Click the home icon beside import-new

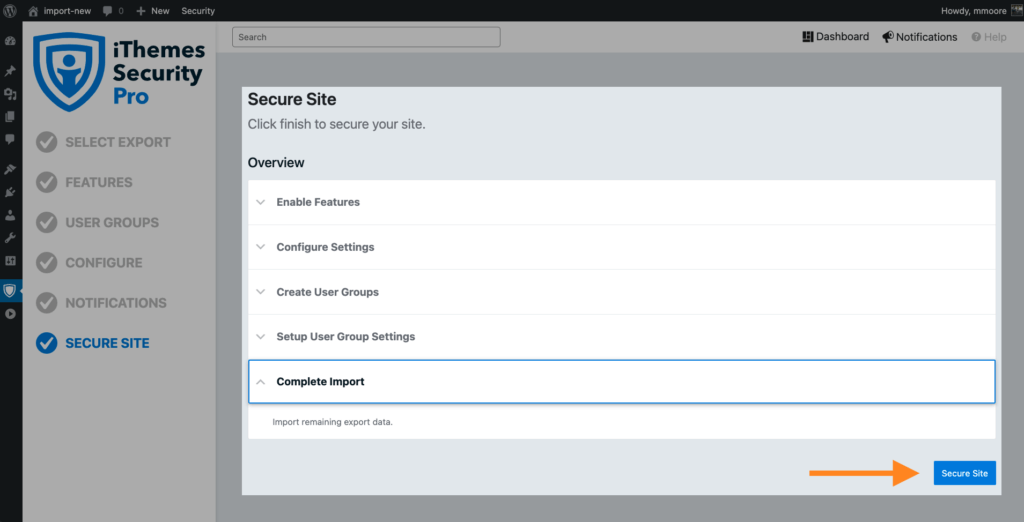coord(33,11)
